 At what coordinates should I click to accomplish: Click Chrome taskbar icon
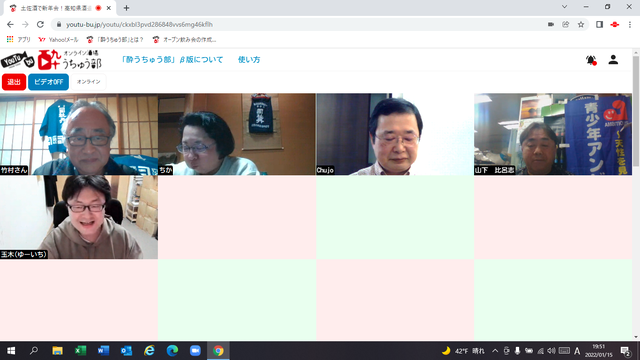(218, 351)
